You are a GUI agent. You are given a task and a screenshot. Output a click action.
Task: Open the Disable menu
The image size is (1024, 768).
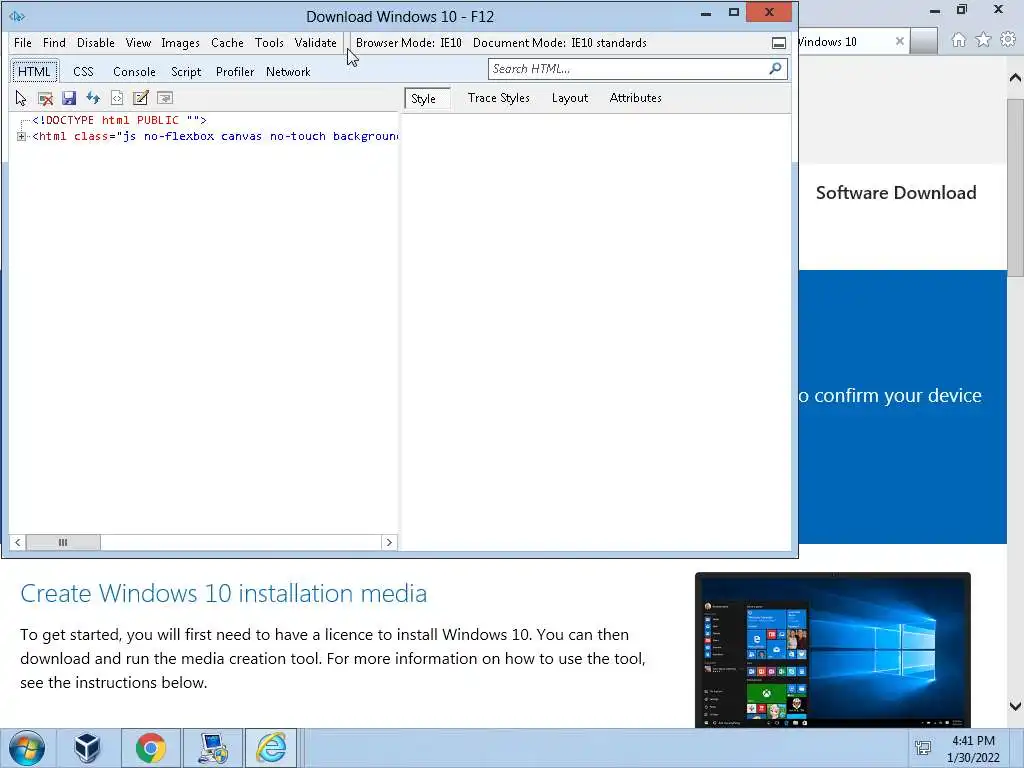pyautogui.click(x=95, y=43)
